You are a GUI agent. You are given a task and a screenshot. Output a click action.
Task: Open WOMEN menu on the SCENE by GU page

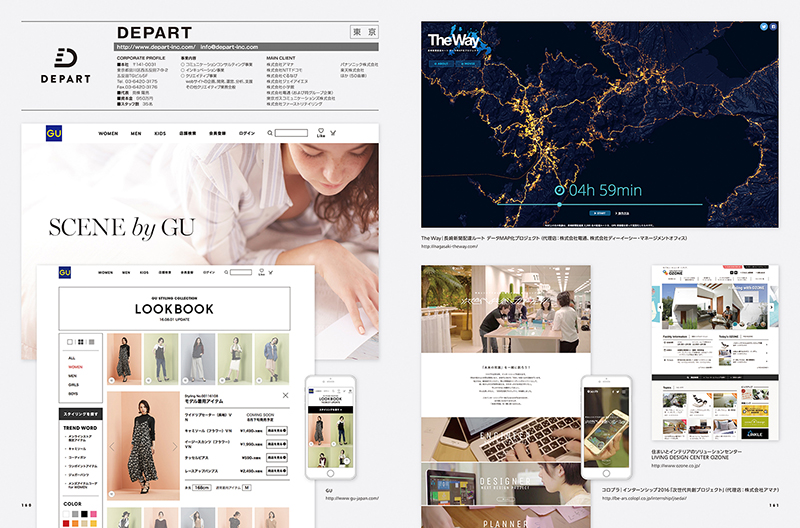[108, 134]
